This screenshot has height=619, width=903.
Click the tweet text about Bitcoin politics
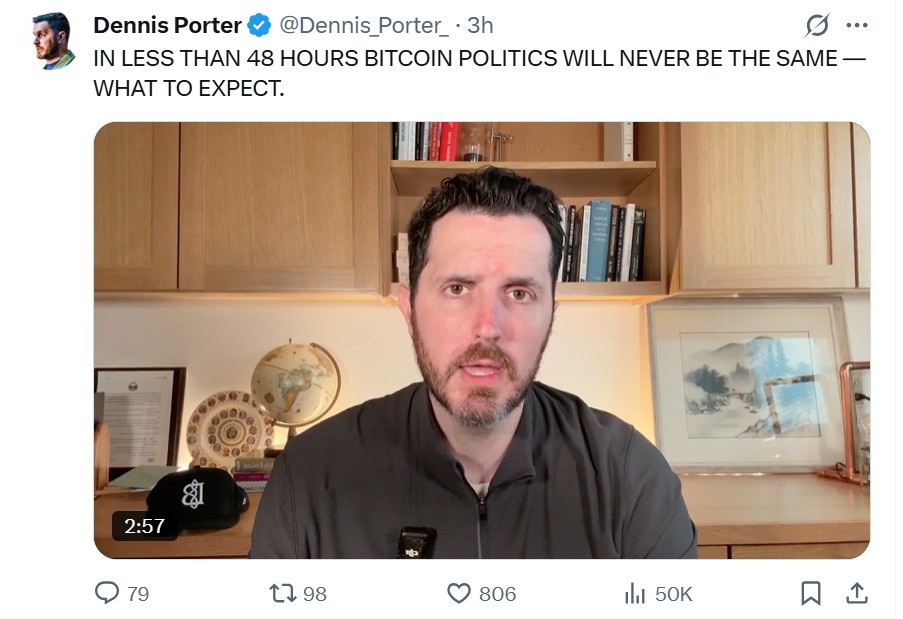tap(479, 73)
